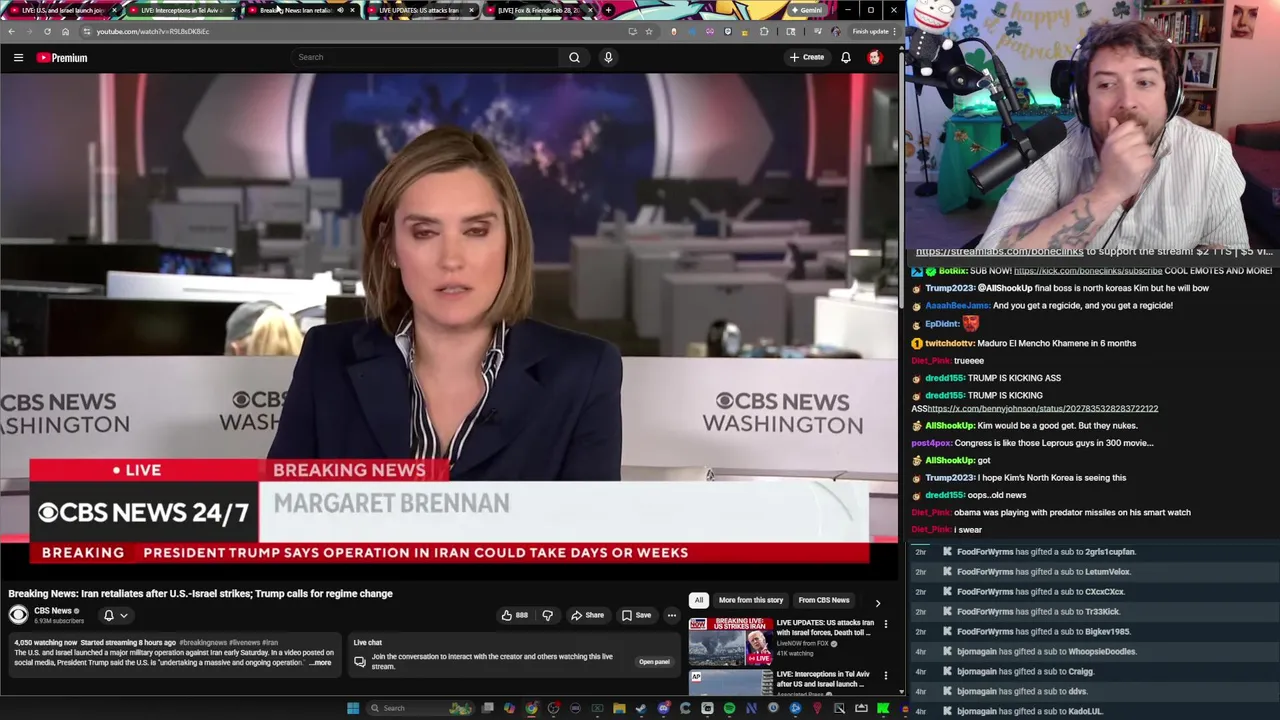
Task: Close the 'LIVE UPDATES: US attacks' tab
Action: tap(471, 10)
